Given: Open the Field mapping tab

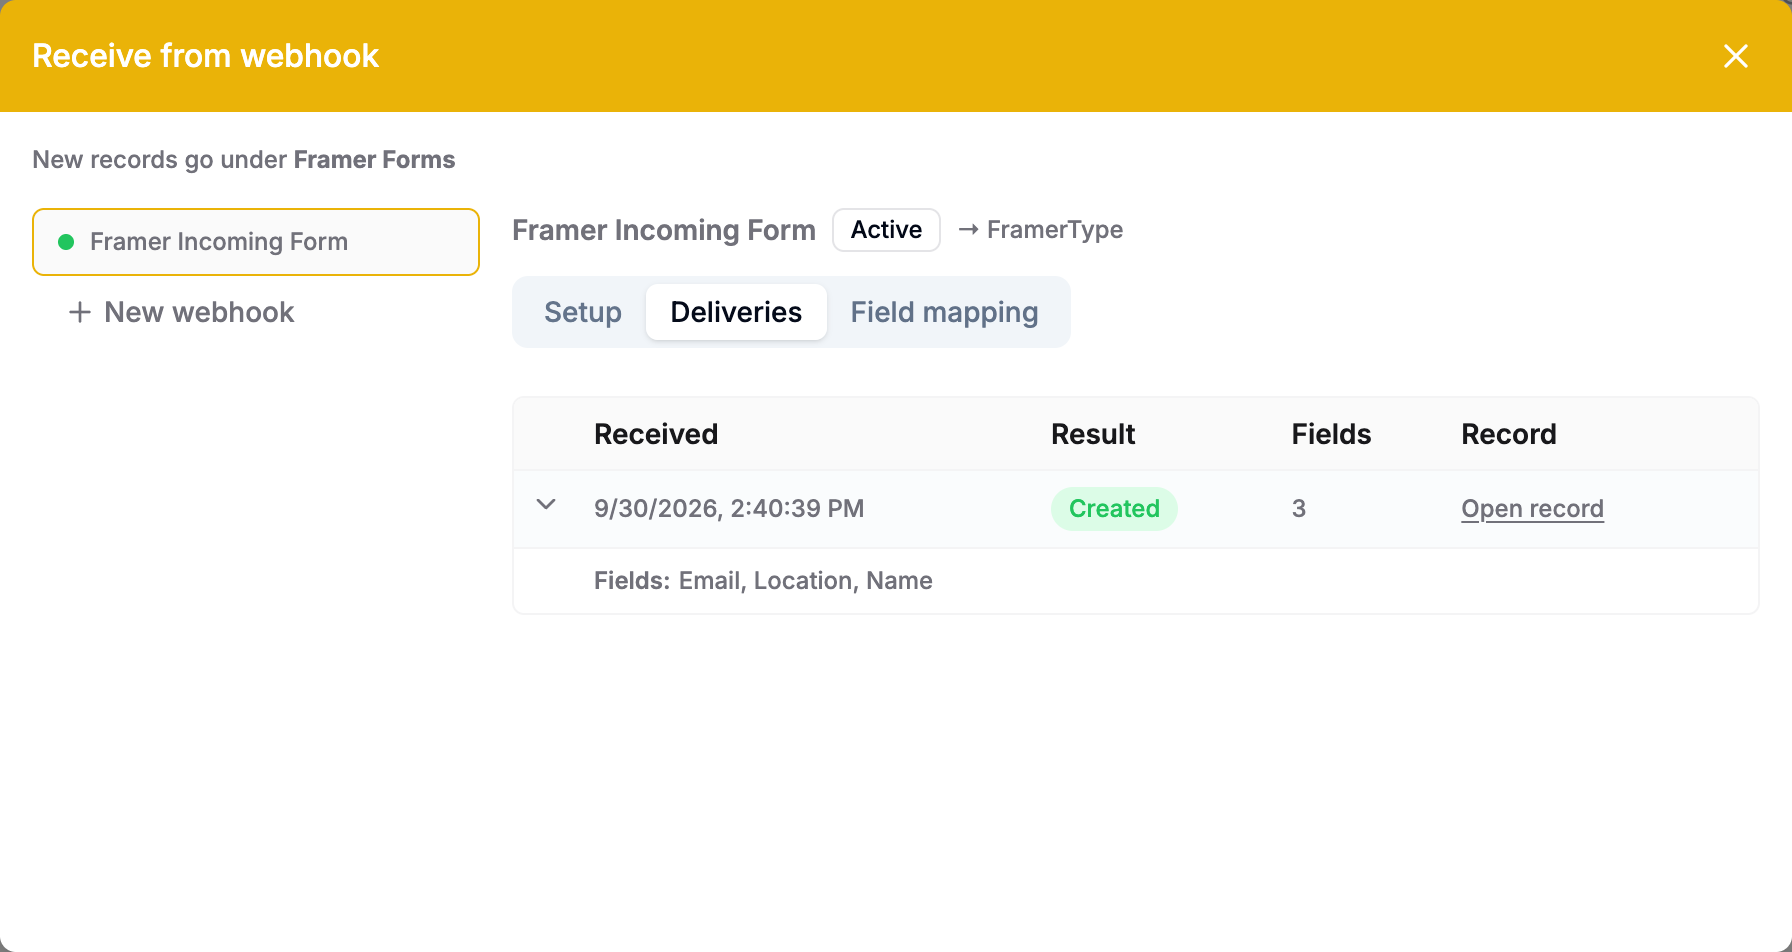Looking at the screenshot, I should 944,312.
